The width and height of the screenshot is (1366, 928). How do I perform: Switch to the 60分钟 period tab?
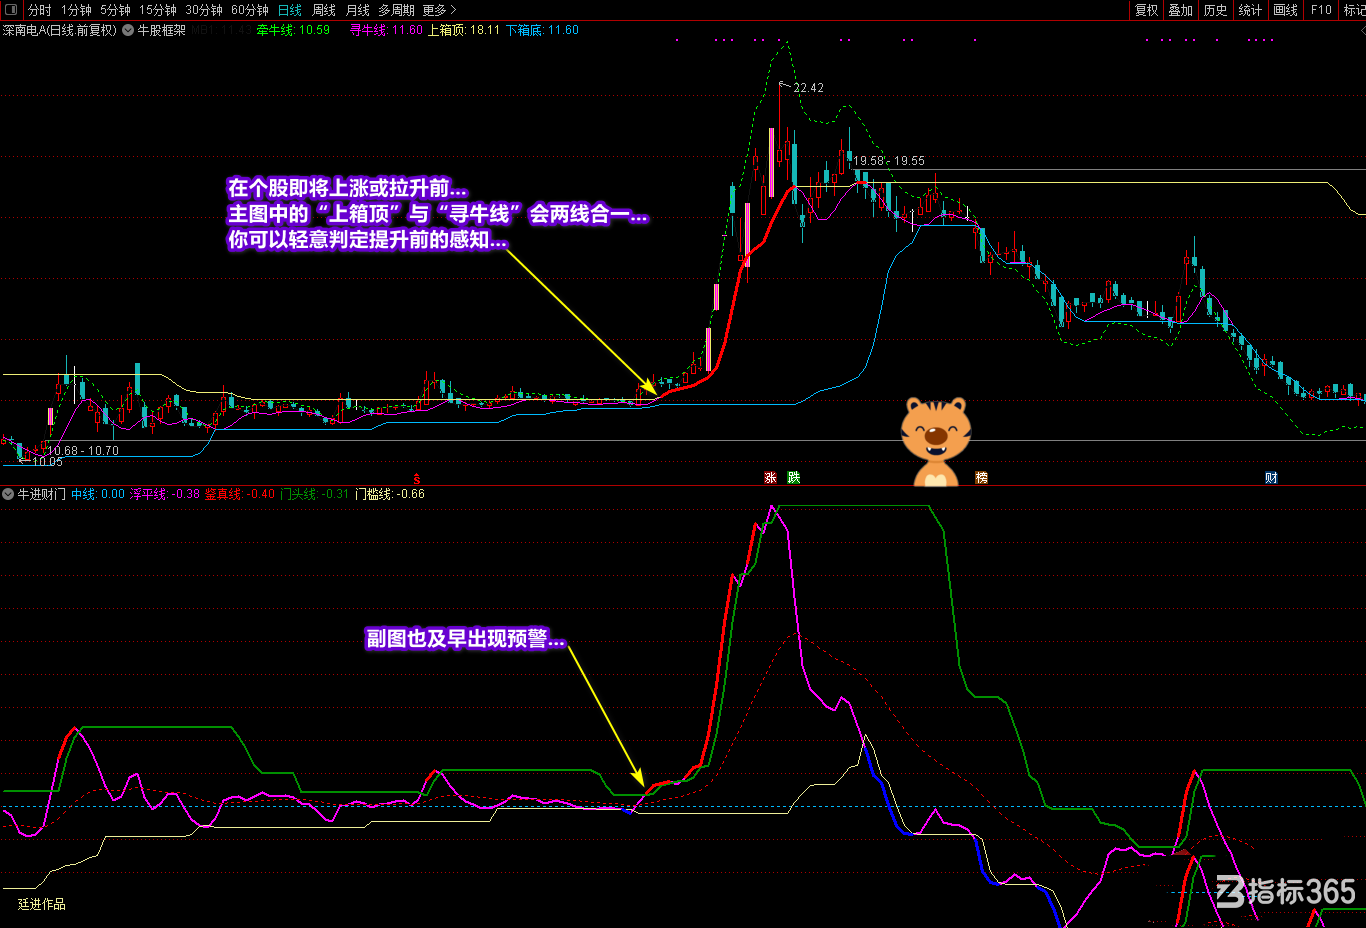250,10
